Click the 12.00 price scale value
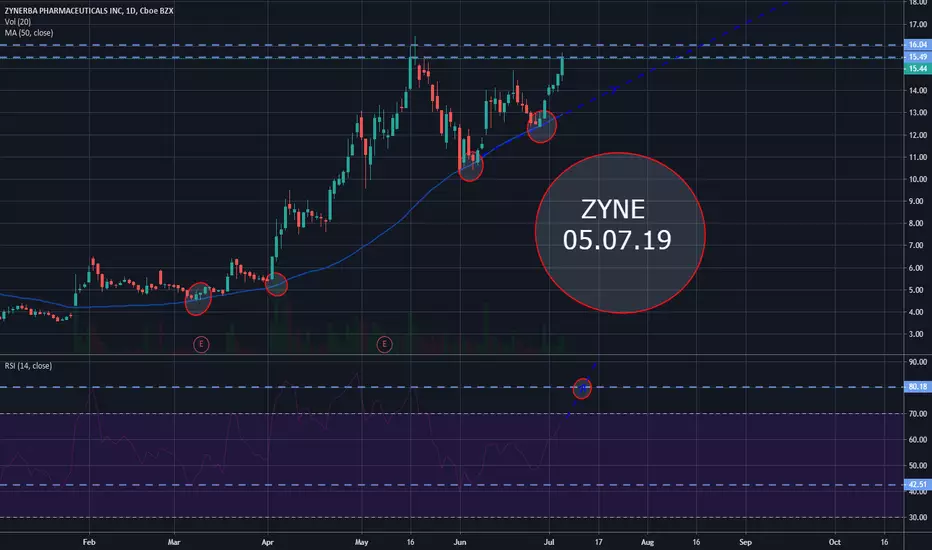The height and width of the screenshot is (550, 932). click(918, 135)
